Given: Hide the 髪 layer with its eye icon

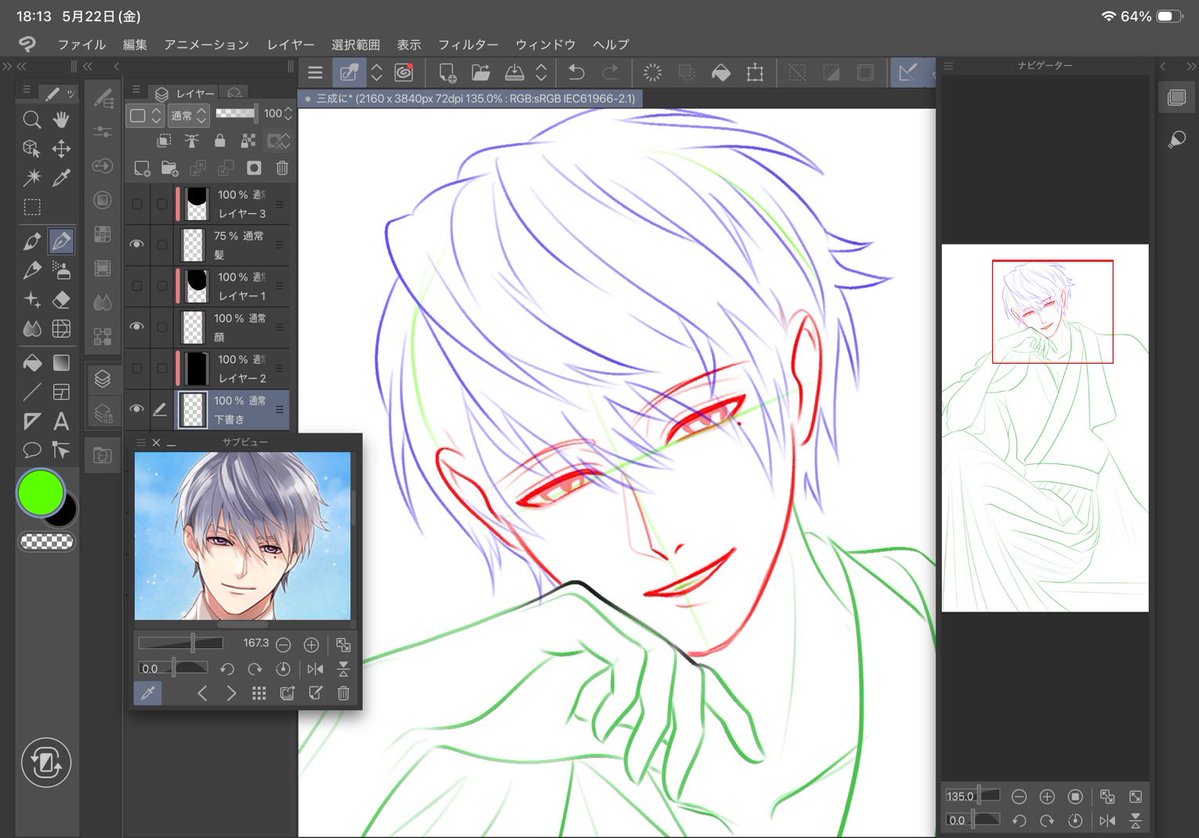Looking at the screenshot, I should [137, 244].
